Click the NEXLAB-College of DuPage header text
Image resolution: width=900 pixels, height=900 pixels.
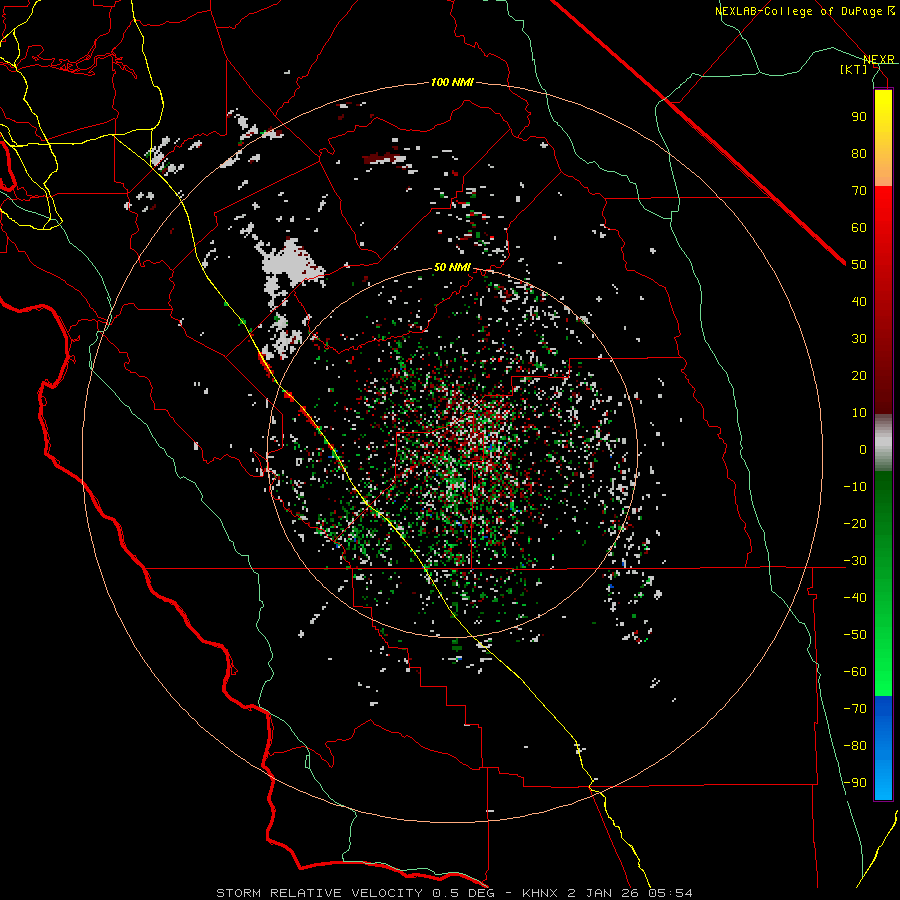point(799,11)
